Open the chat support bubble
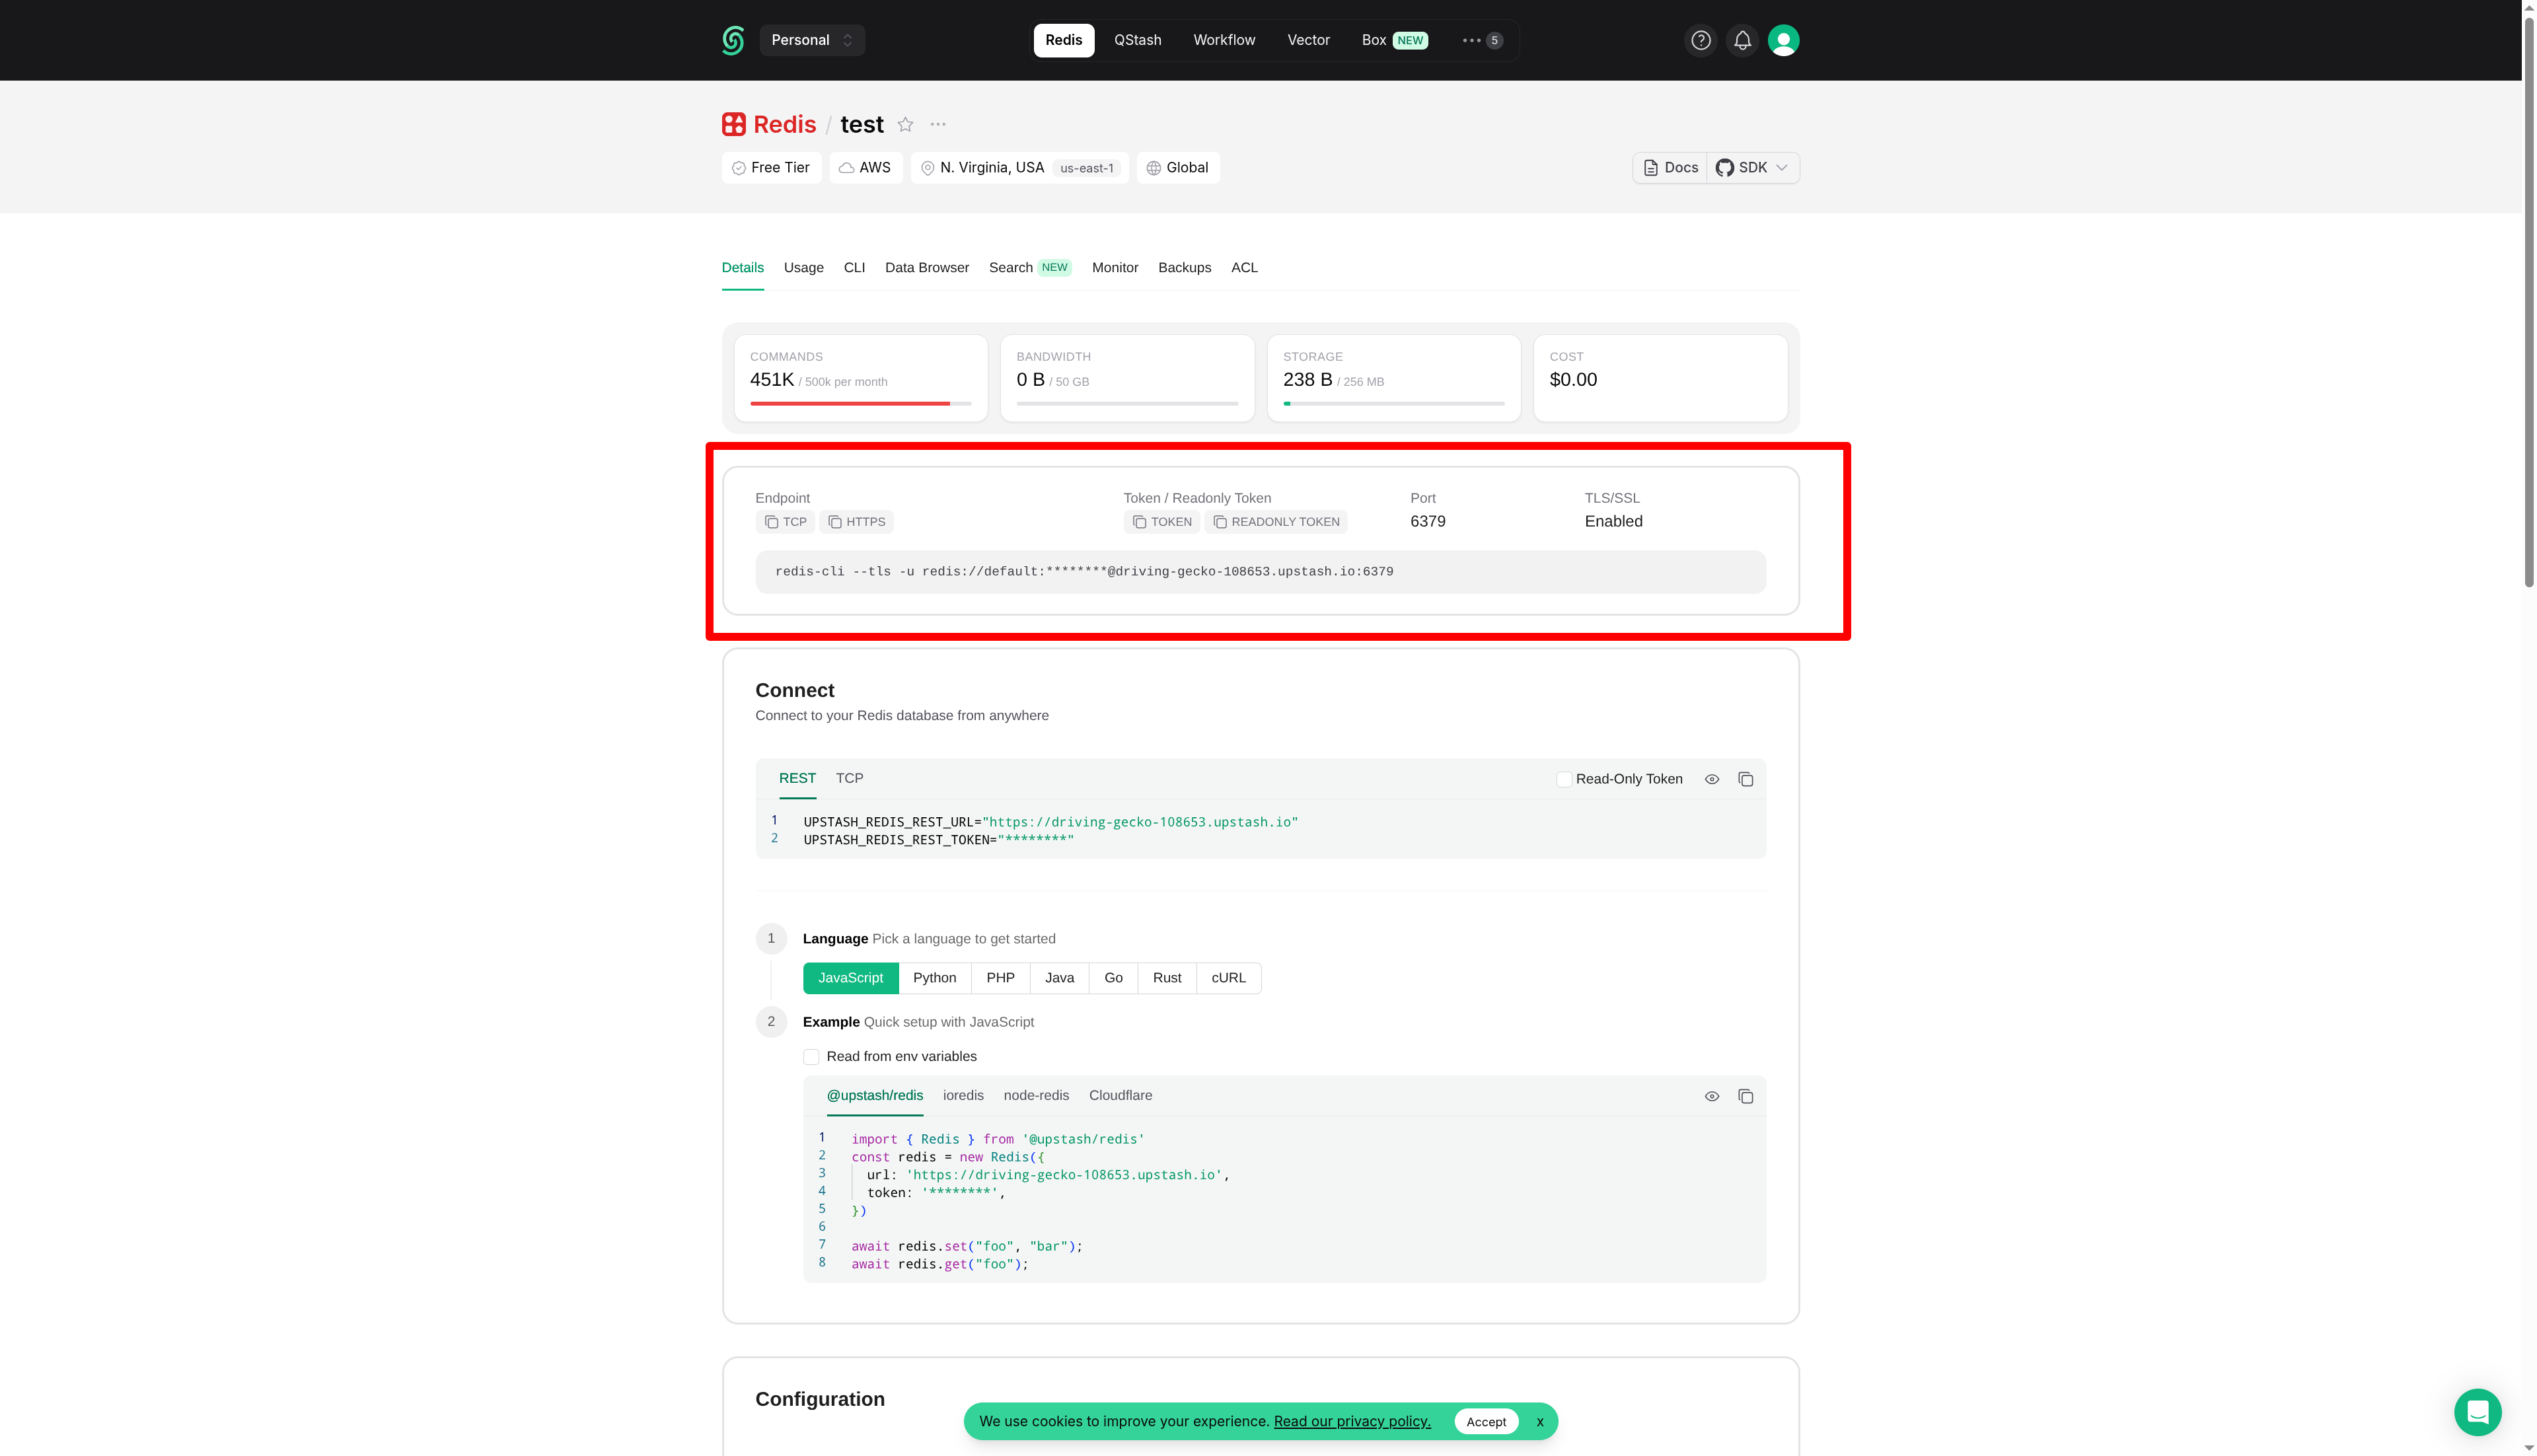This screenshot has height=1456, width=2537. (2477, 1412)
